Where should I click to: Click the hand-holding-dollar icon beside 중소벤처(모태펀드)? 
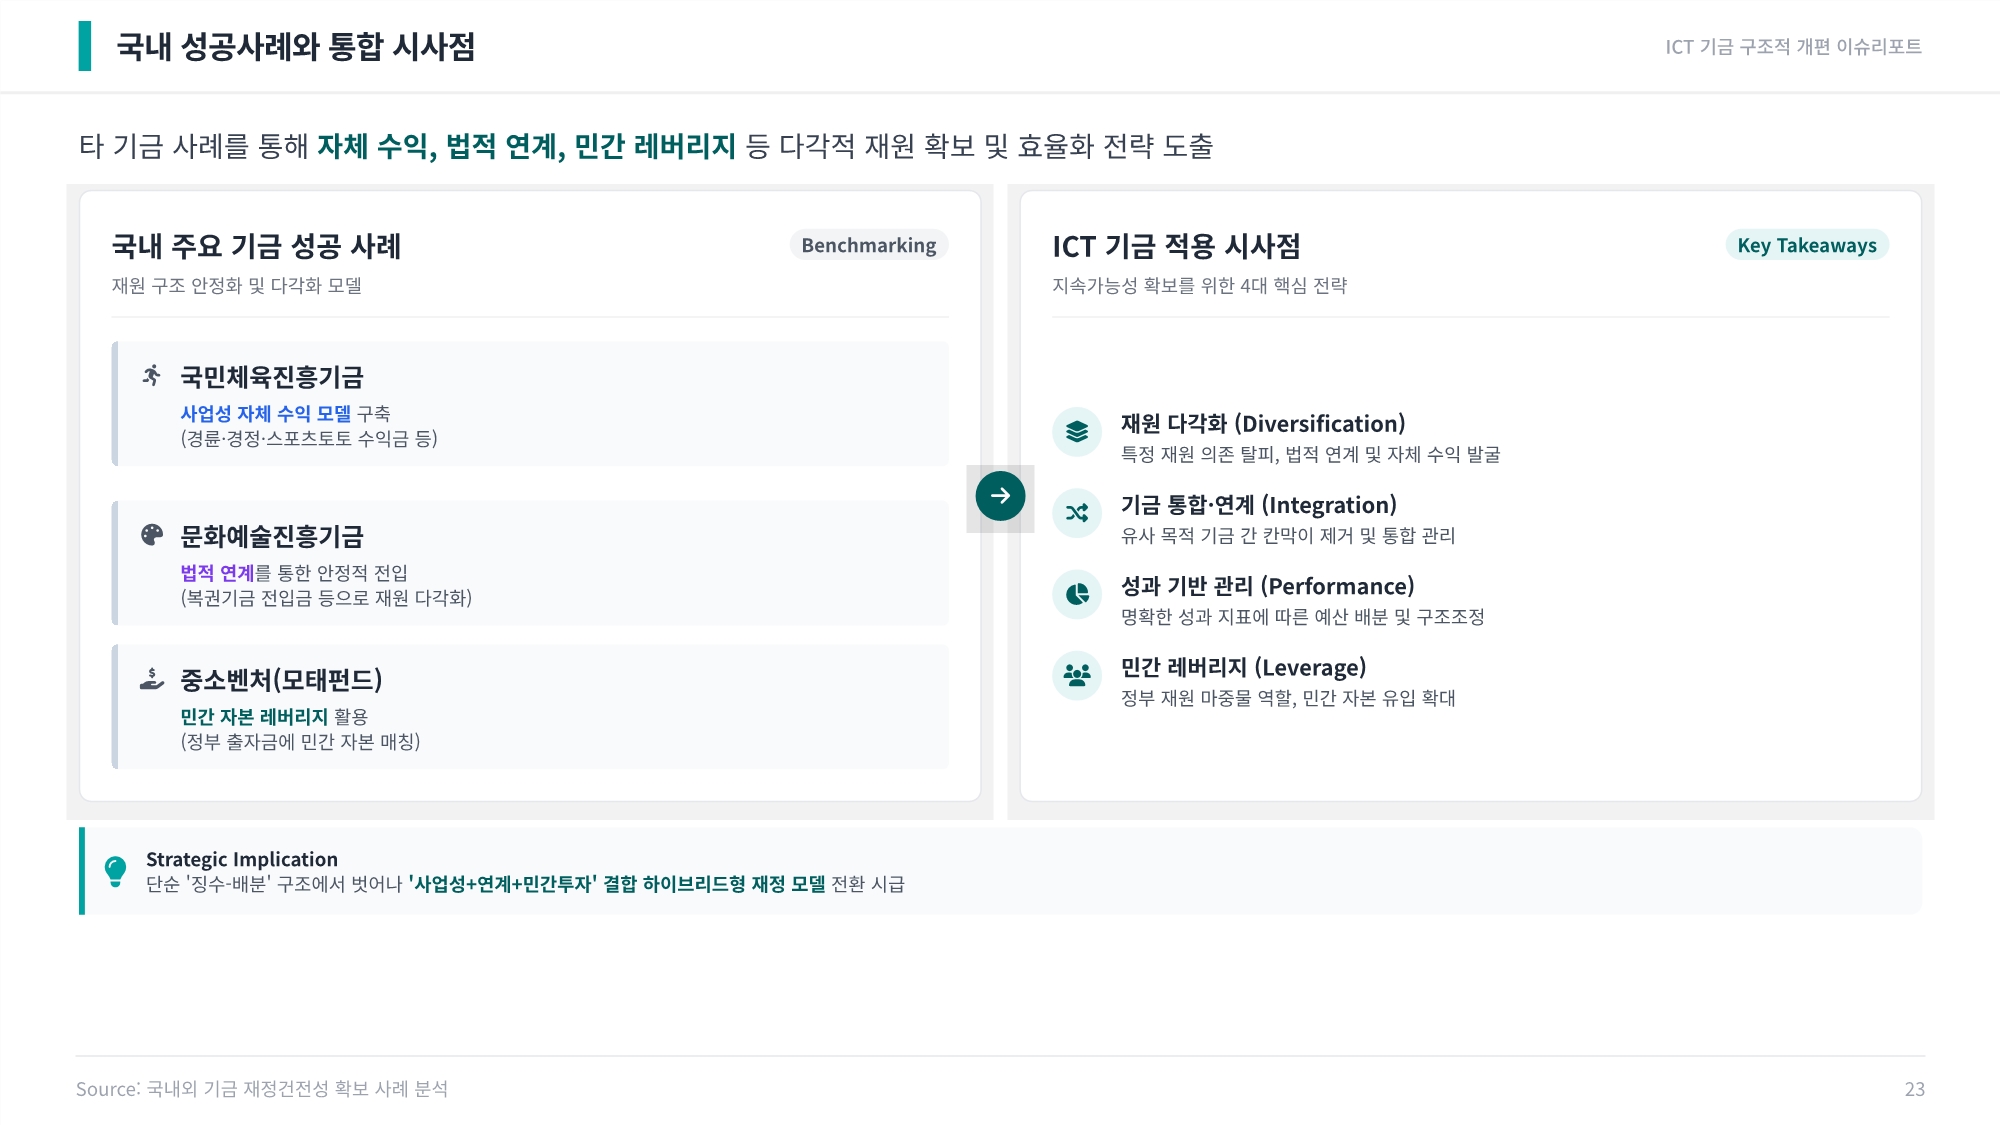(152, 679)
